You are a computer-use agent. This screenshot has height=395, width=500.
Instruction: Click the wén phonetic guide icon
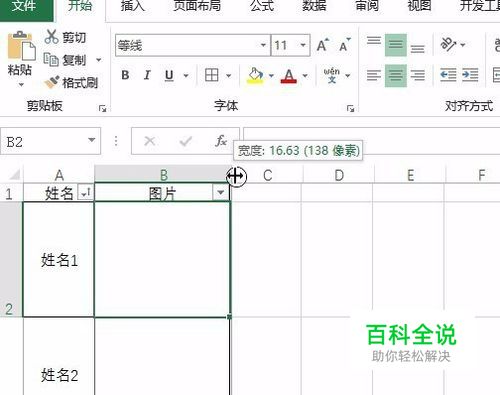tap(332, 75)
